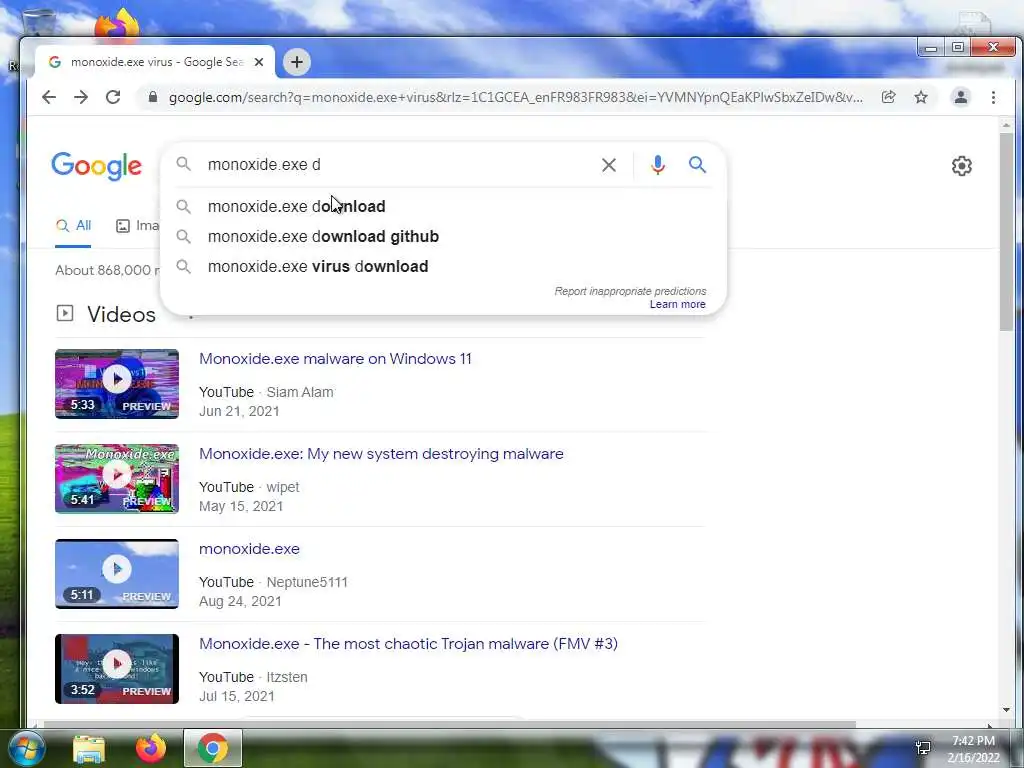Clear the search box text
The width and height of the screenshot is (1024, 768).
(609, 165)
